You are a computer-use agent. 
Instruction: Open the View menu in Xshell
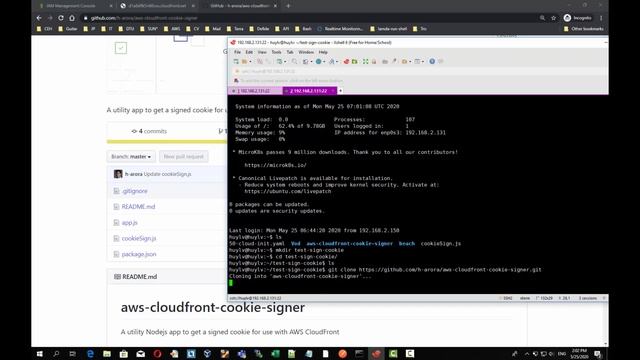262,52
